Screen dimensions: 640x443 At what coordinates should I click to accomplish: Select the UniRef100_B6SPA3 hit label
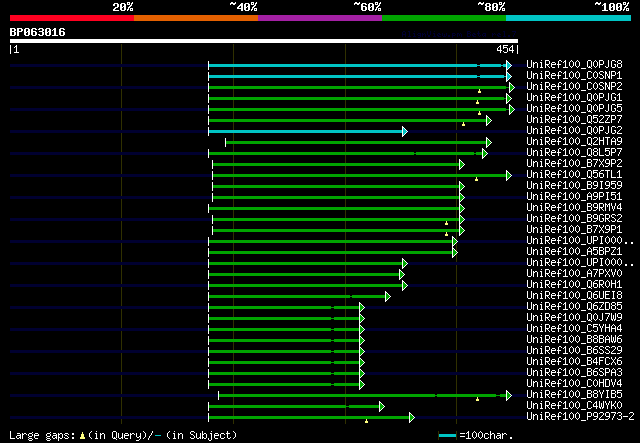point(574,373)
